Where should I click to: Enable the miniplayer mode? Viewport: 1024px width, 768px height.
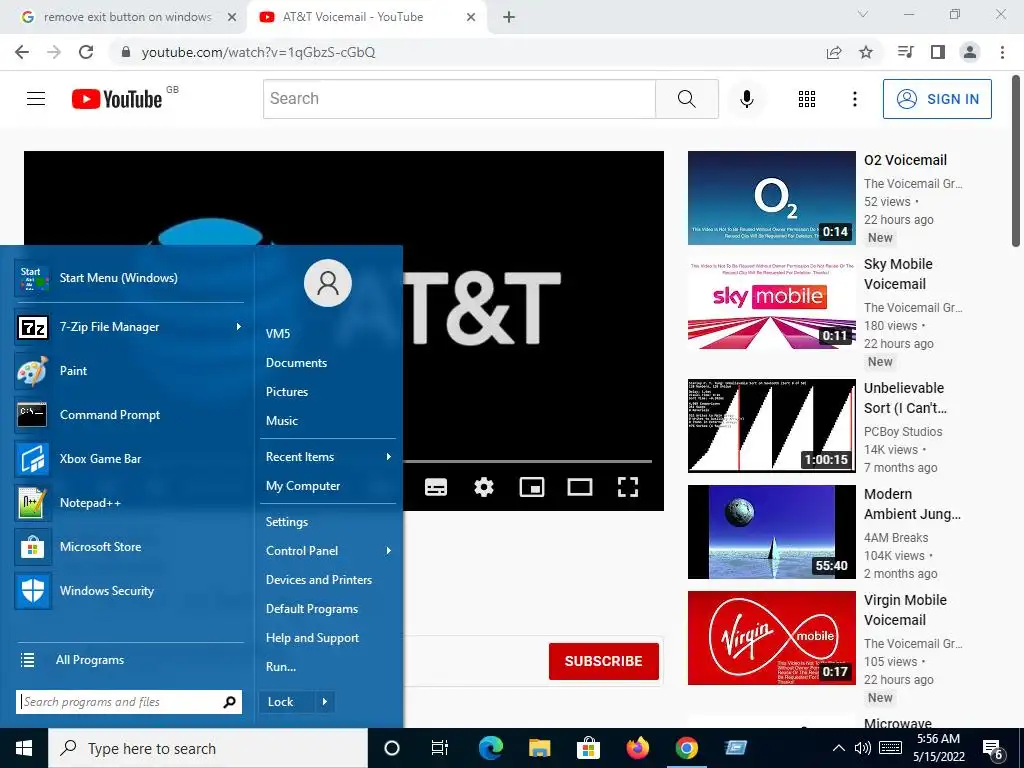(x=532, y=487)
